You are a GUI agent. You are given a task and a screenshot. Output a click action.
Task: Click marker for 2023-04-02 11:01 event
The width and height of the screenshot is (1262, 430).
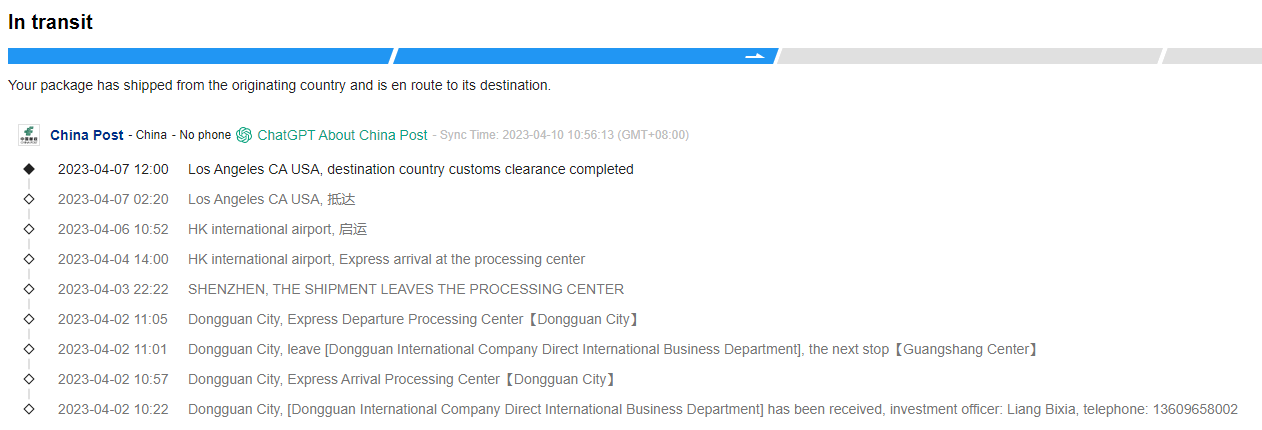[x=29, y=349]
